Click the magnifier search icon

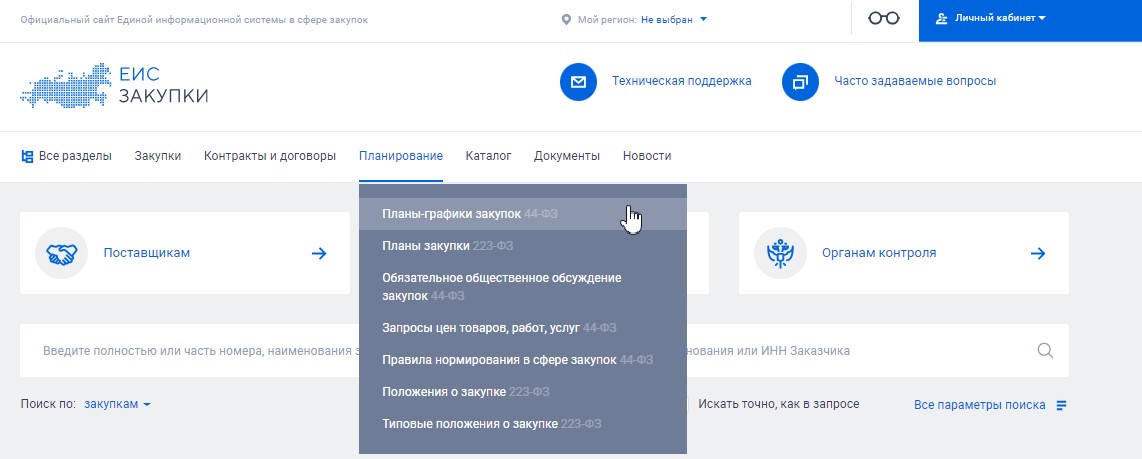point(1045,350)
